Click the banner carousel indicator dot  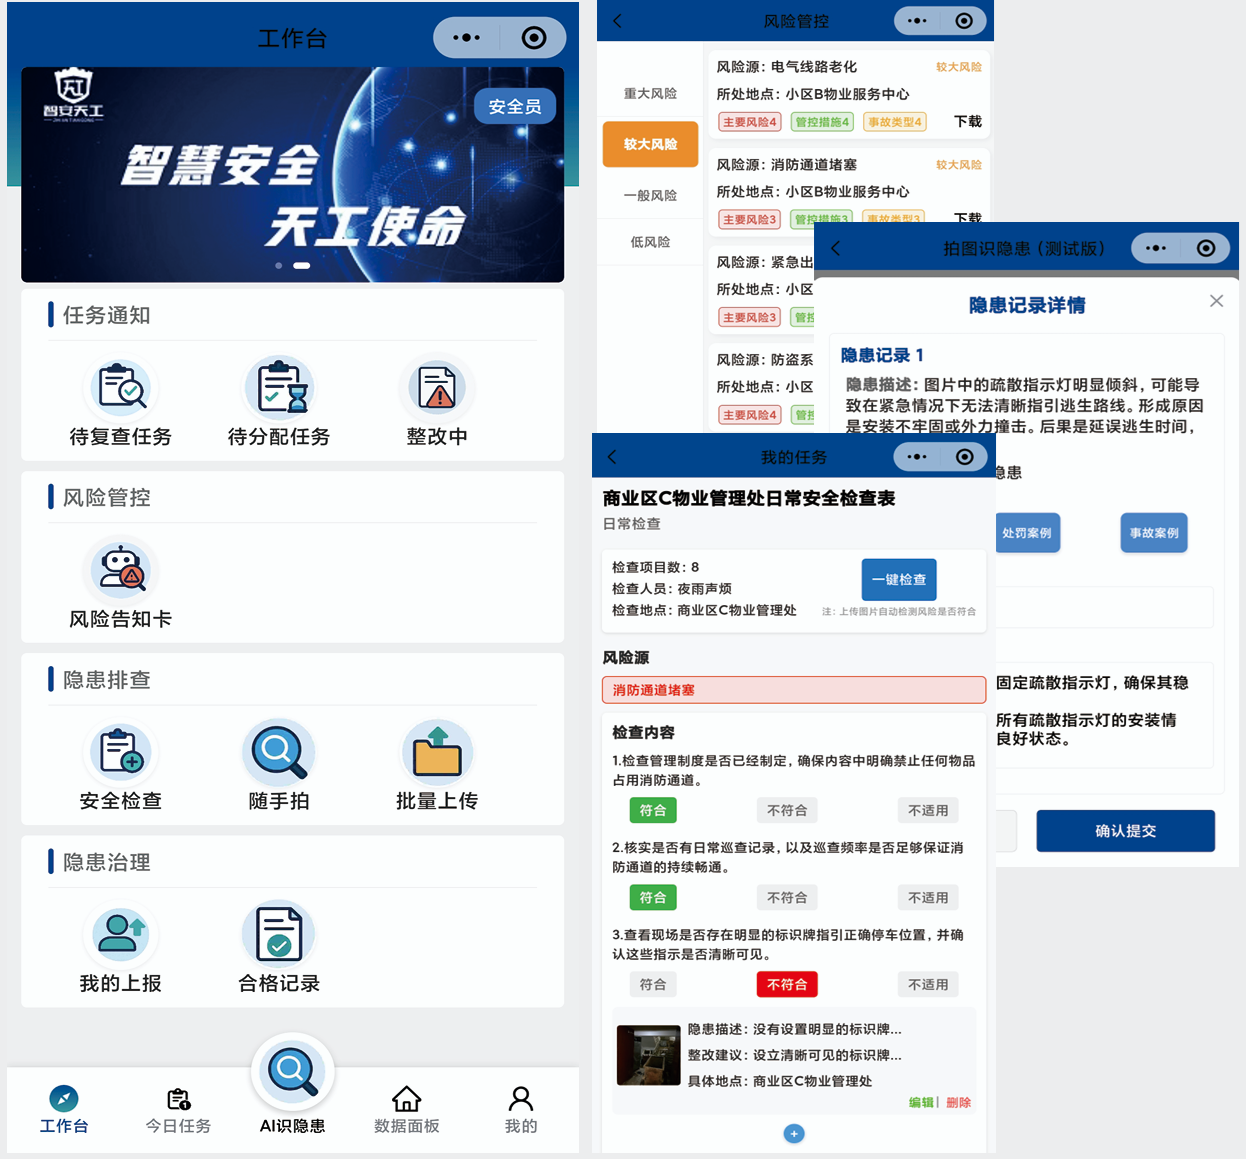(x=279, y=266)
